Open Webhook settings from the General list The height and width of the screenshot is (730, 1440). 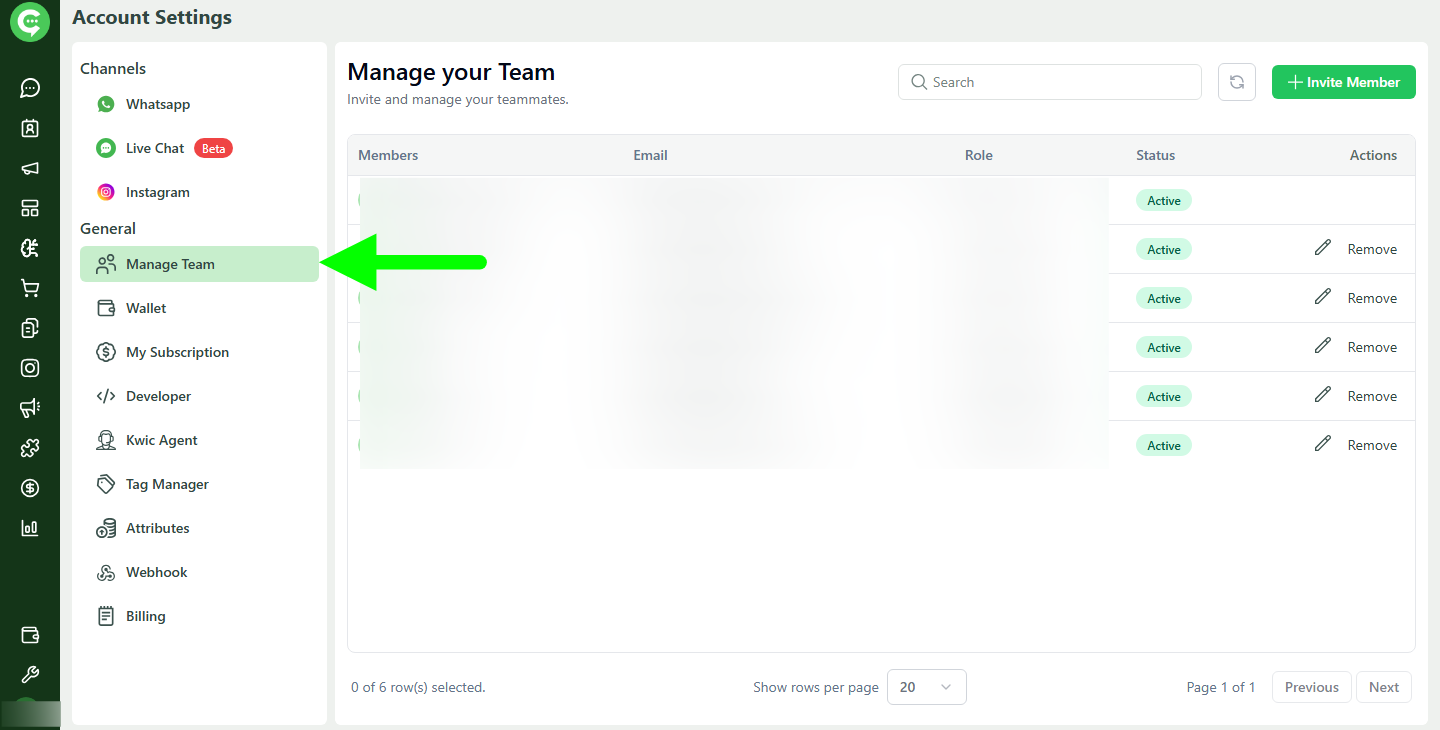tap(155, 572)
